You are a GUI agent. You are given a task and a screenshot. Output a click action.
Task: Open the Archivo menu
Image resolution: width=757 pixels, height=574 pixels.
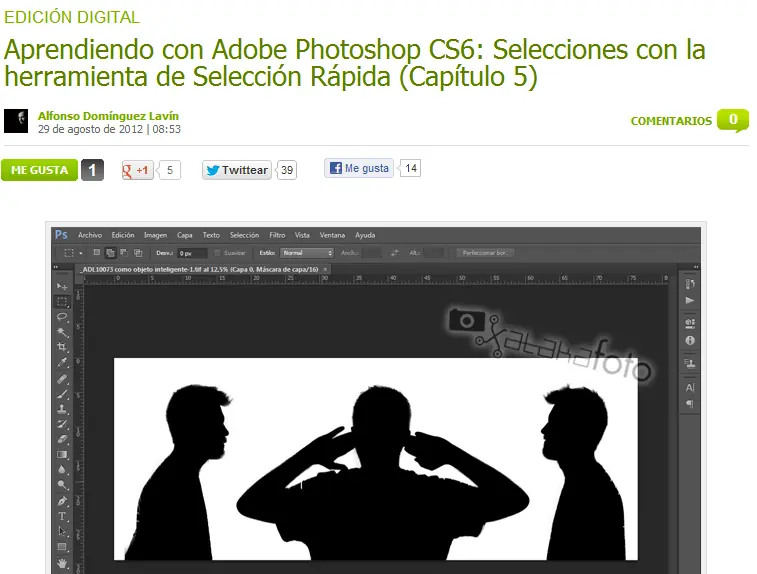90,235
